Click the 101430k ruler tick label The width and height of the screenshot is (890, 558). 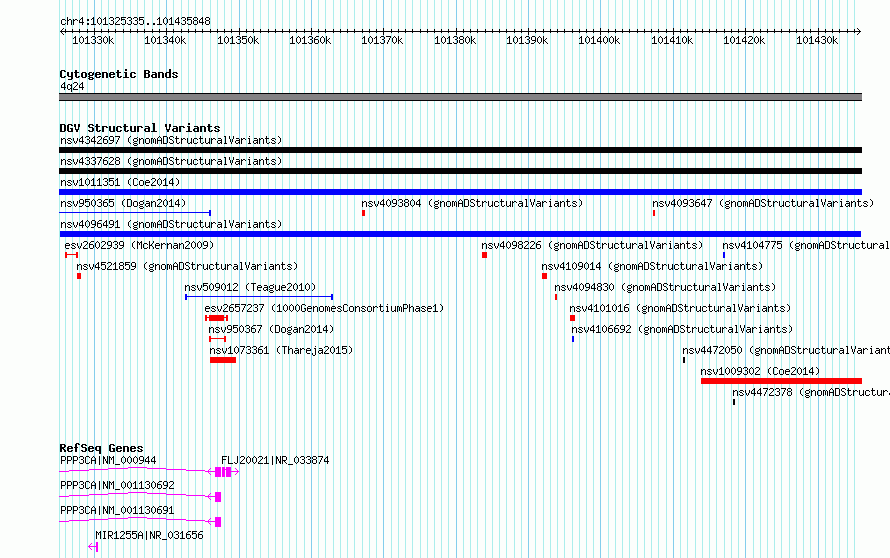click(x=816, y=40)
